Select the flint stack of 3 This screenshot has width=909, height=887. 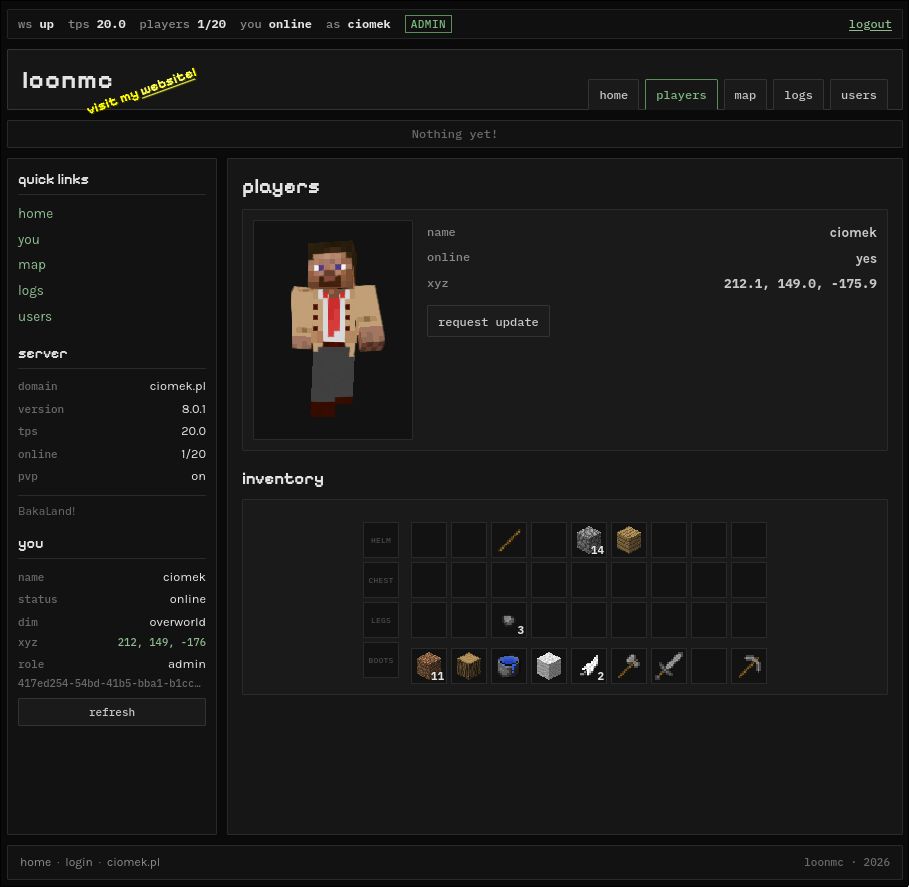509,620
